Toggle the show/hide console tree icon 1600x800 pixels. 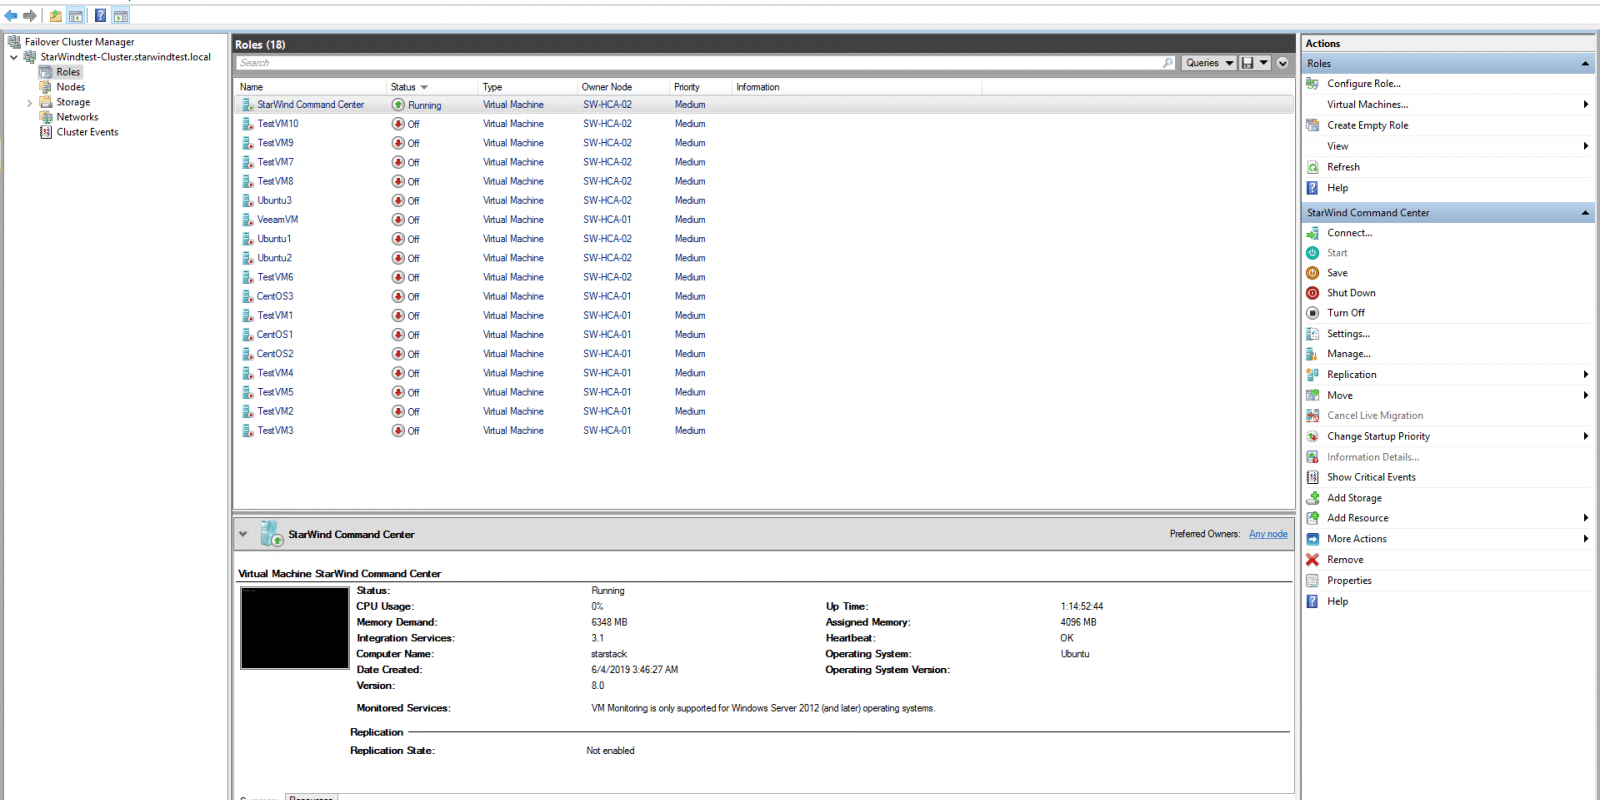(76, 16)
